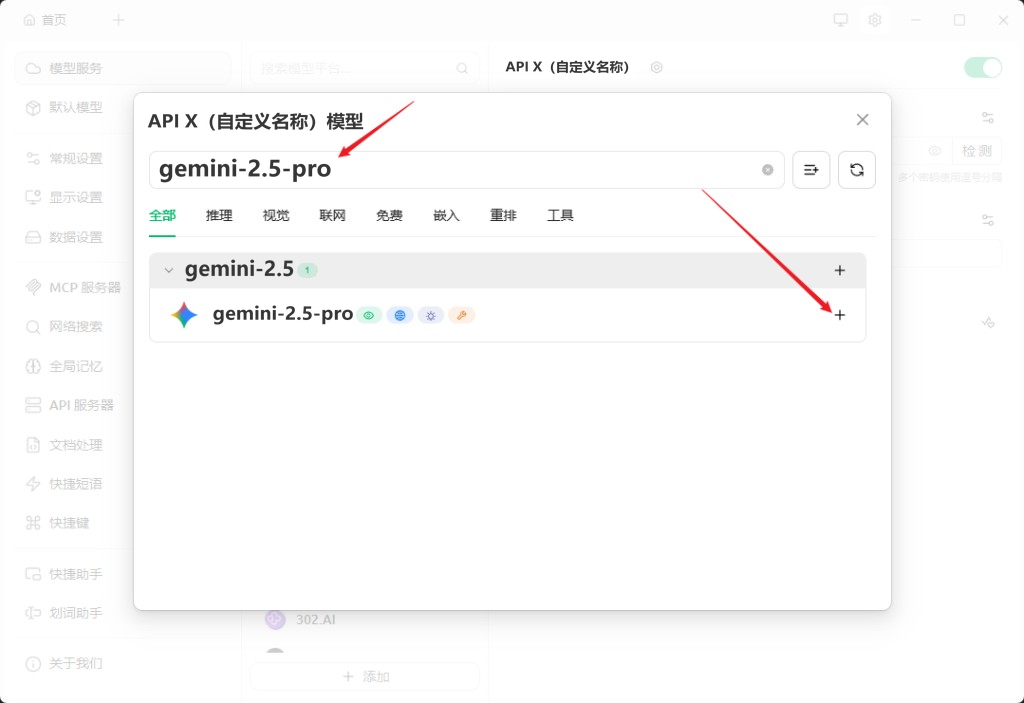
Task: Switch to the 免费 tab
Action: pos(389,216)
